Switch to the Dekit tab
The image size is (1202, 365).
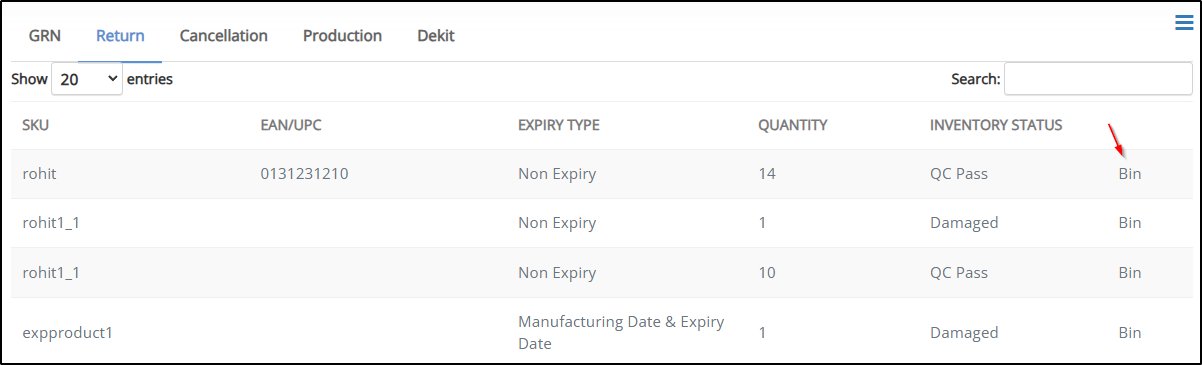tap(436, 36)
